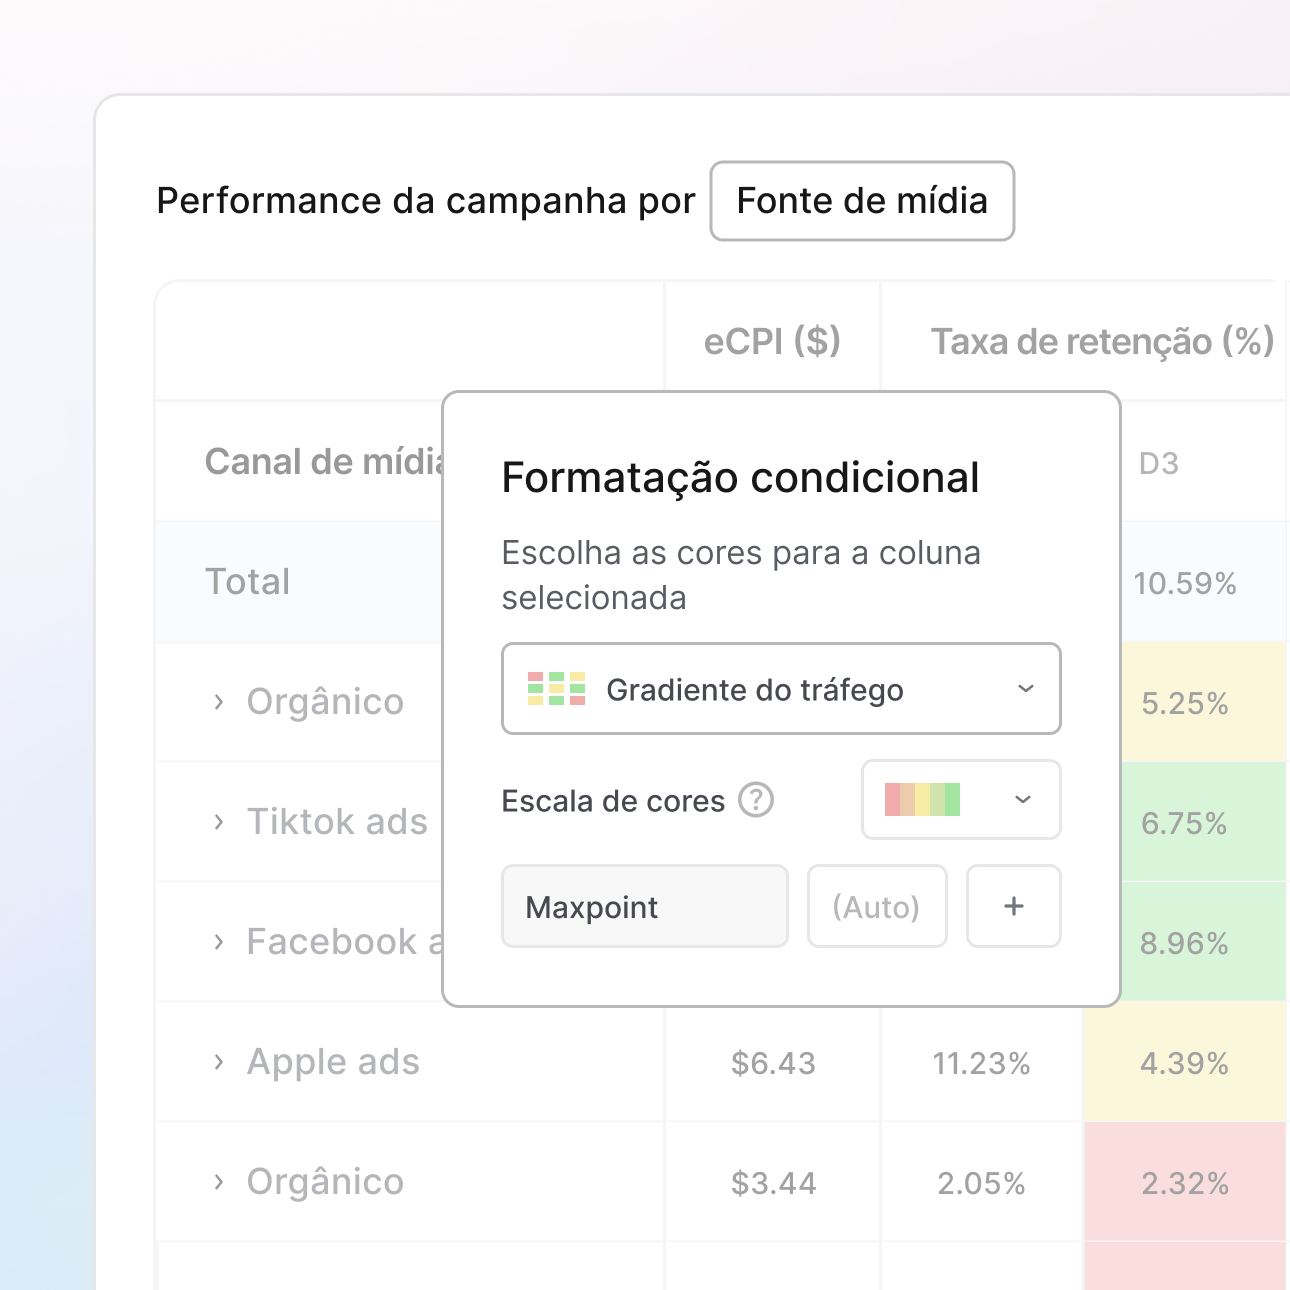Image resolution: width=1290 pixels, height=1290 pixels.
Task: Click the help icon beside Escala de cores
Action: [x=756, y=801]
